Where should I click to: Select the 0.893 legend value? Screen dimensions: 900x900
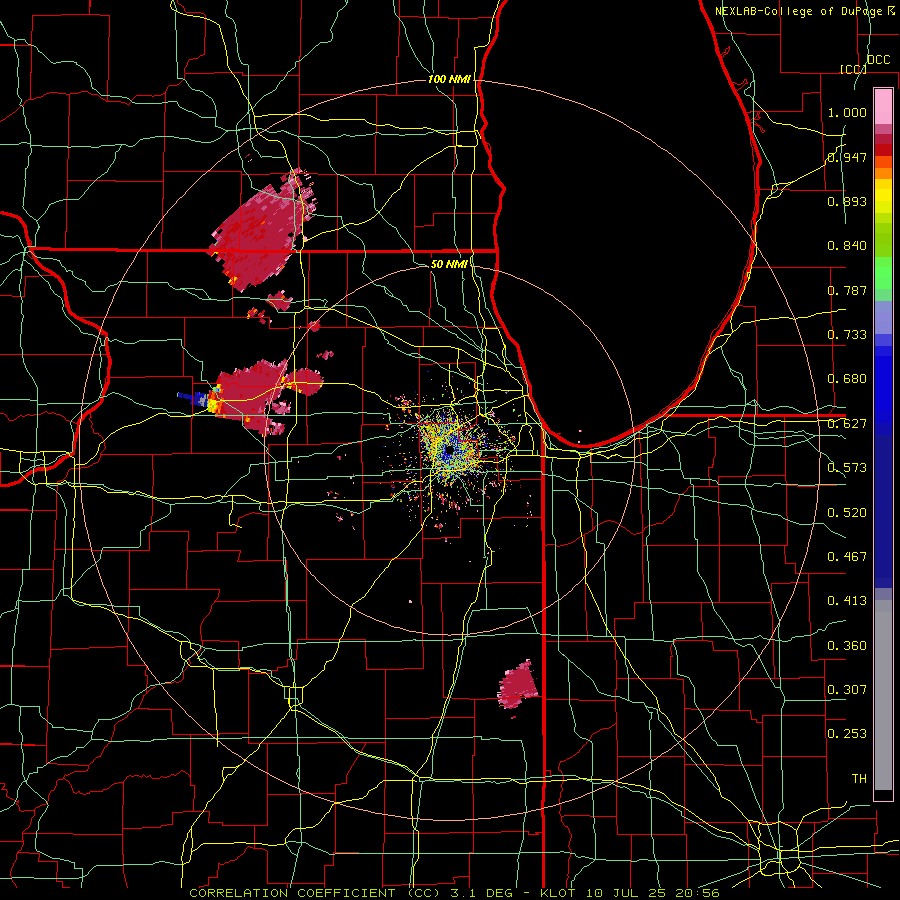click(847, 201)
